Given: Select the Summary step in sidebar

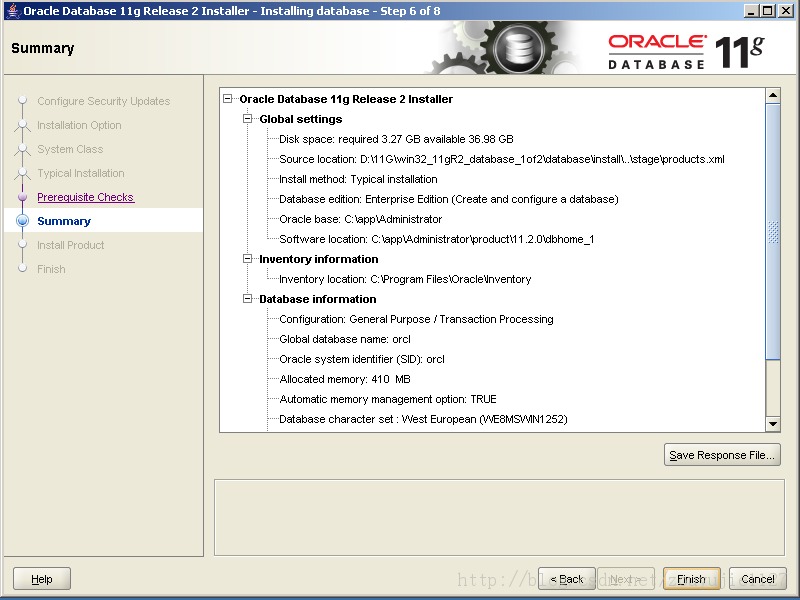Looking at the screenshot, I should tap(64, 221).
